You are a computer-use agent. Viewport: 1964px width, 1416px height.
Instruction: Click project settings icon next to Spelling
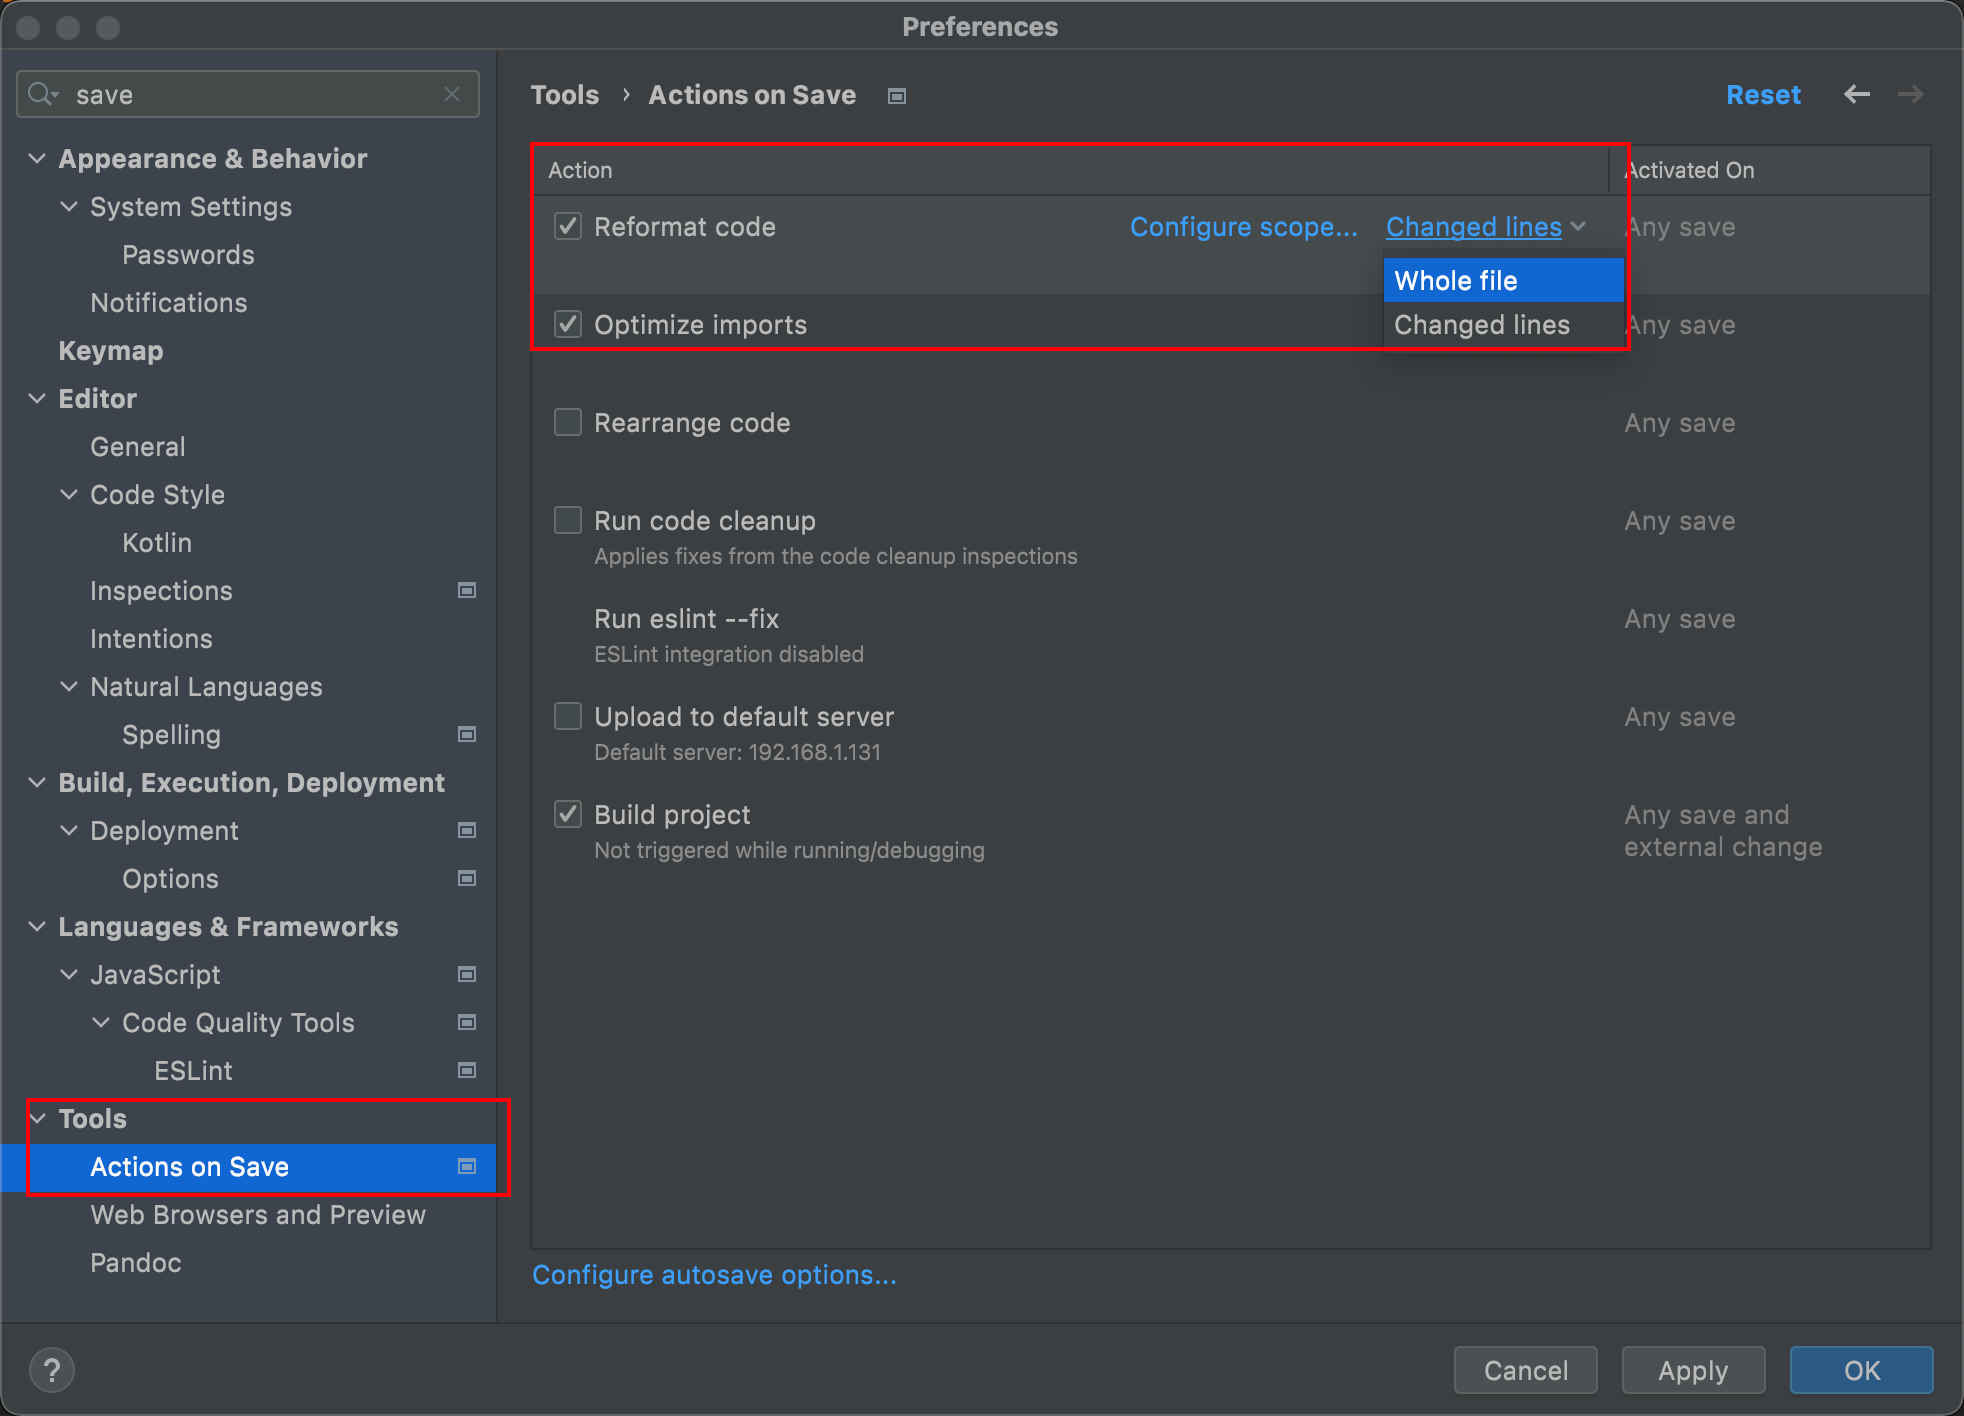pyautogui.click(x=467, y=734)
